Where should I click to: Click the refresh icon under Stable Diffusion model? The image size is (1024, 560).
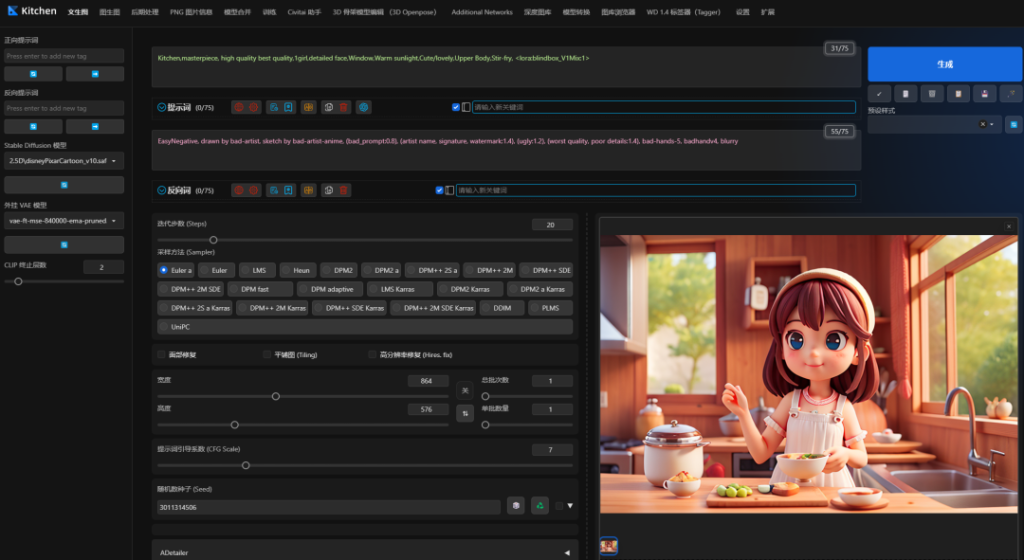(x=64, y=185)
